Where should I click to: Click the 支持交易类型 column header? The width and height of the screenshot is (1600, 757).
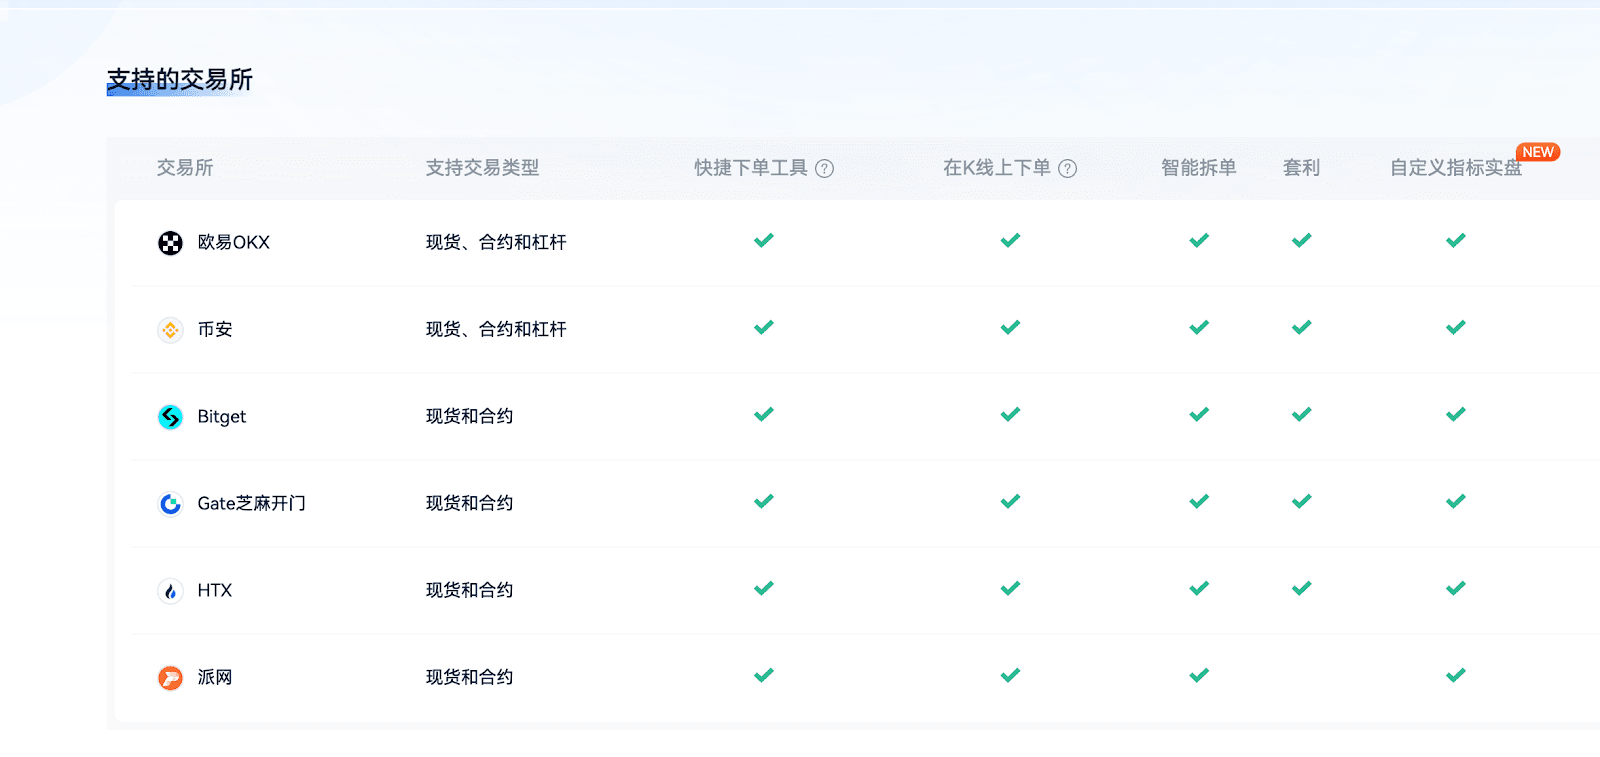483,168
